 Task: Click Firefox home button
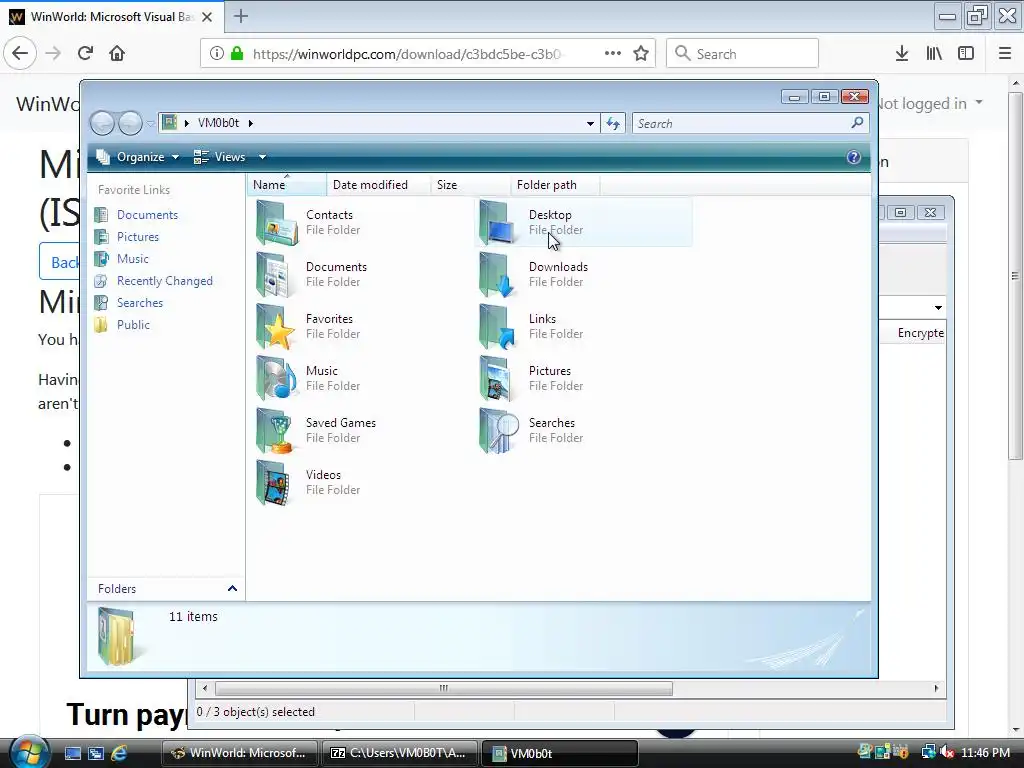pos(117,53)
